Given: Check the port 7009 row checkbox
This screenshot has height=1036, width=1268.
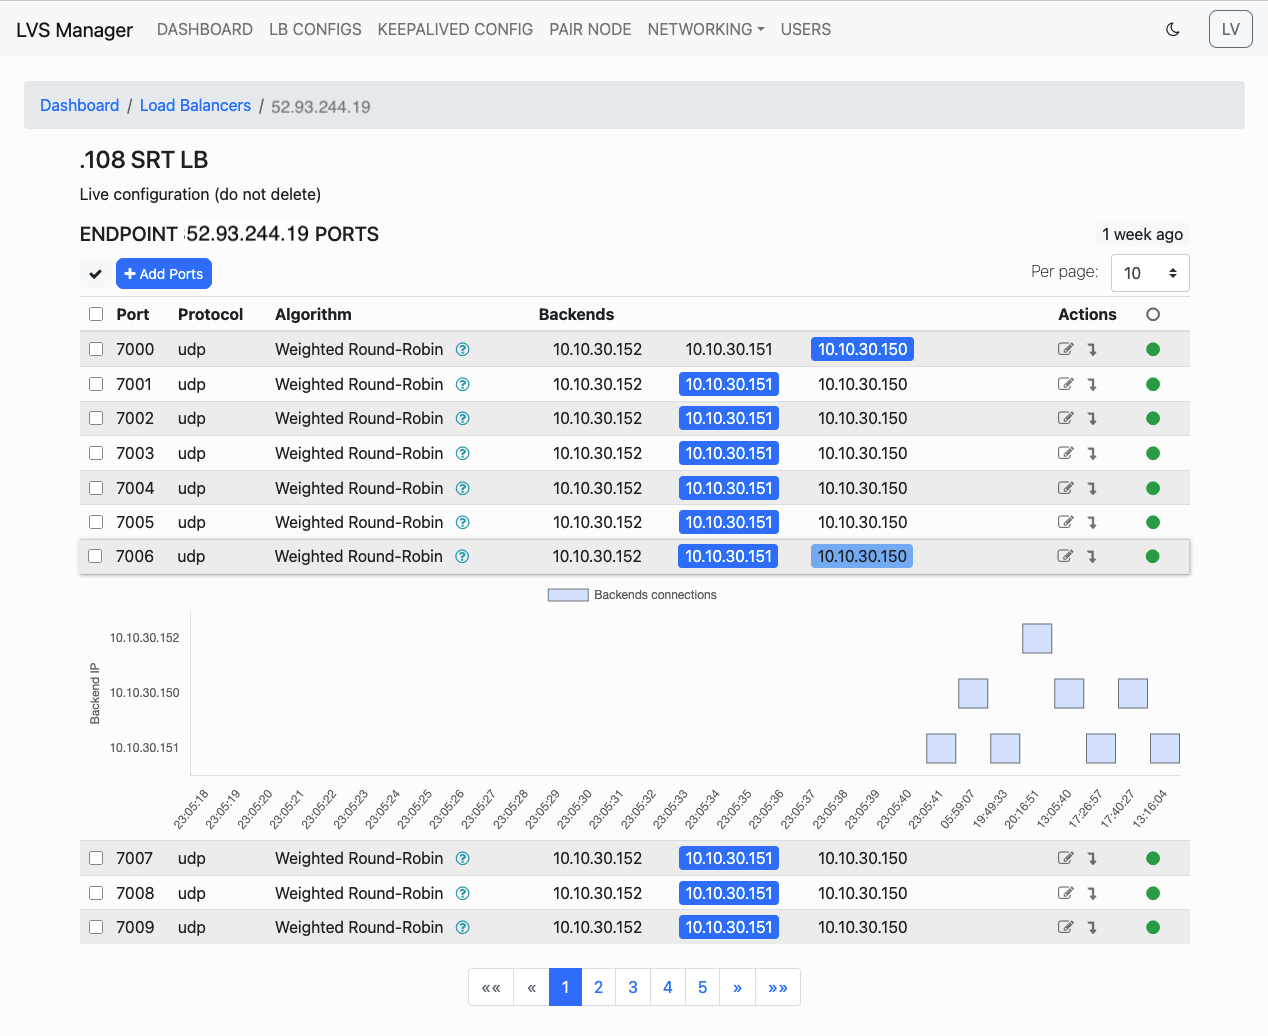Looking at the screenshot, I should coord(96,927).
